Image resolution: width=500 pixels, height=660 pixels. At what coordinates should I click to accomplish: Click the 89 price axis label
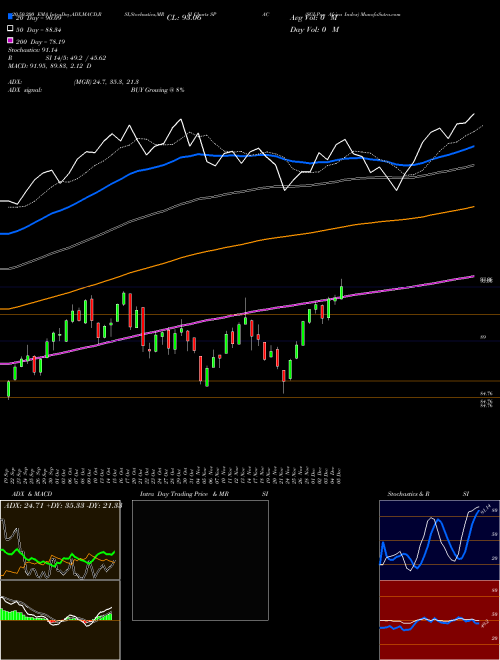pos(483,337)
